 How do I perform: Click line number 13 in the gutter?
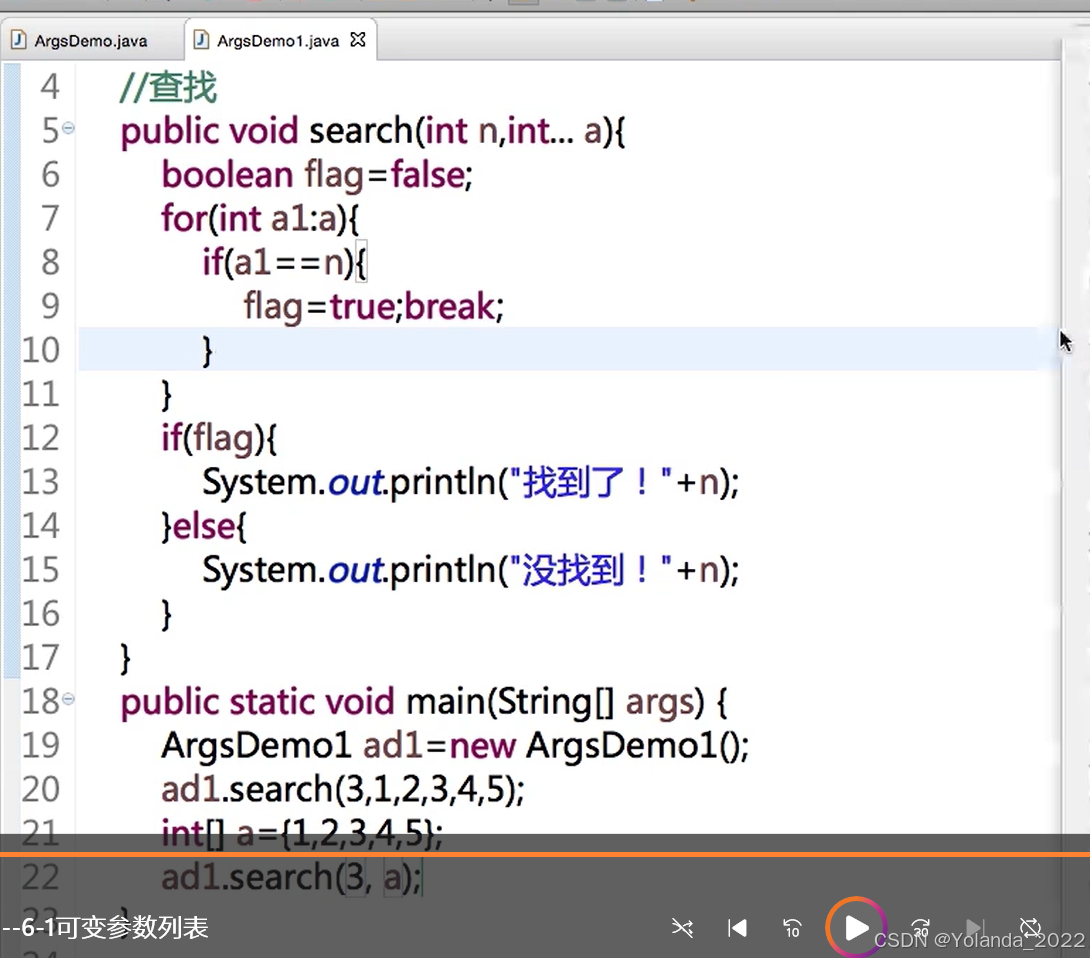[x=40, y=482]
